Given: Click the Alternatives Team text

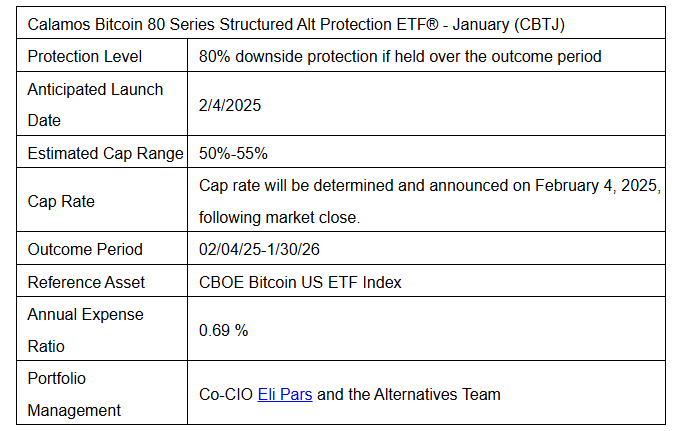Looking at the screenshot, I should [437, 394].
